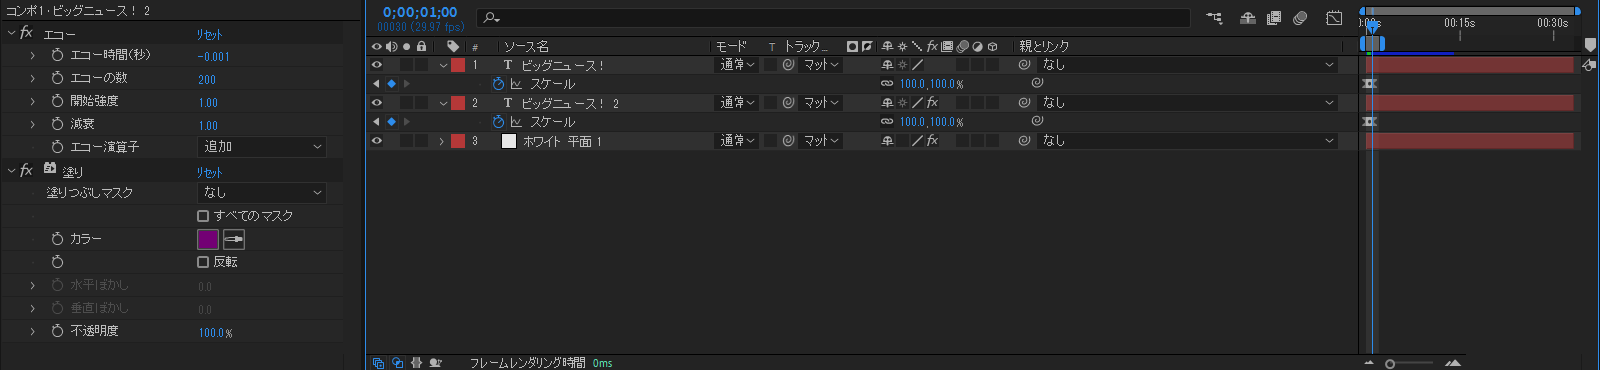
Task: Collapse the 塗り effect group
Action: 11,171
